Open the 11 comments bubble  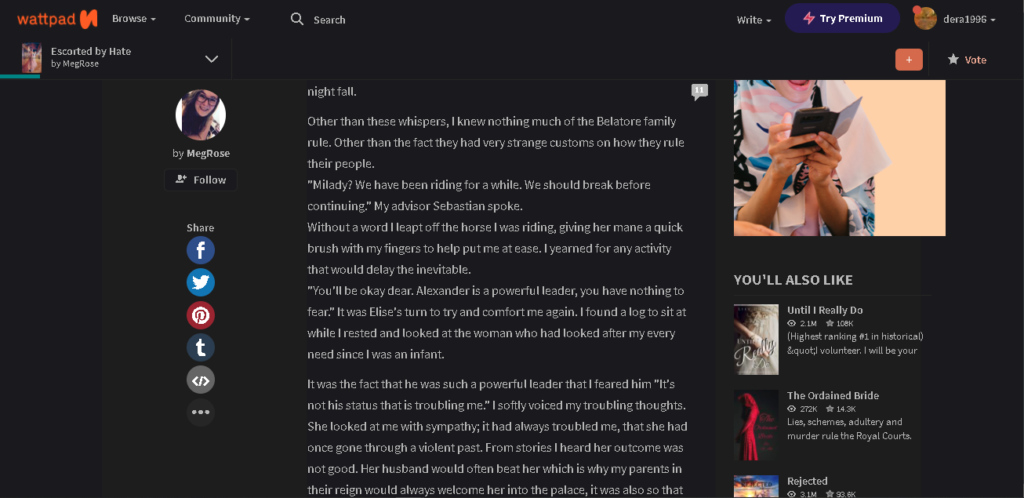(x=699, y=91)
